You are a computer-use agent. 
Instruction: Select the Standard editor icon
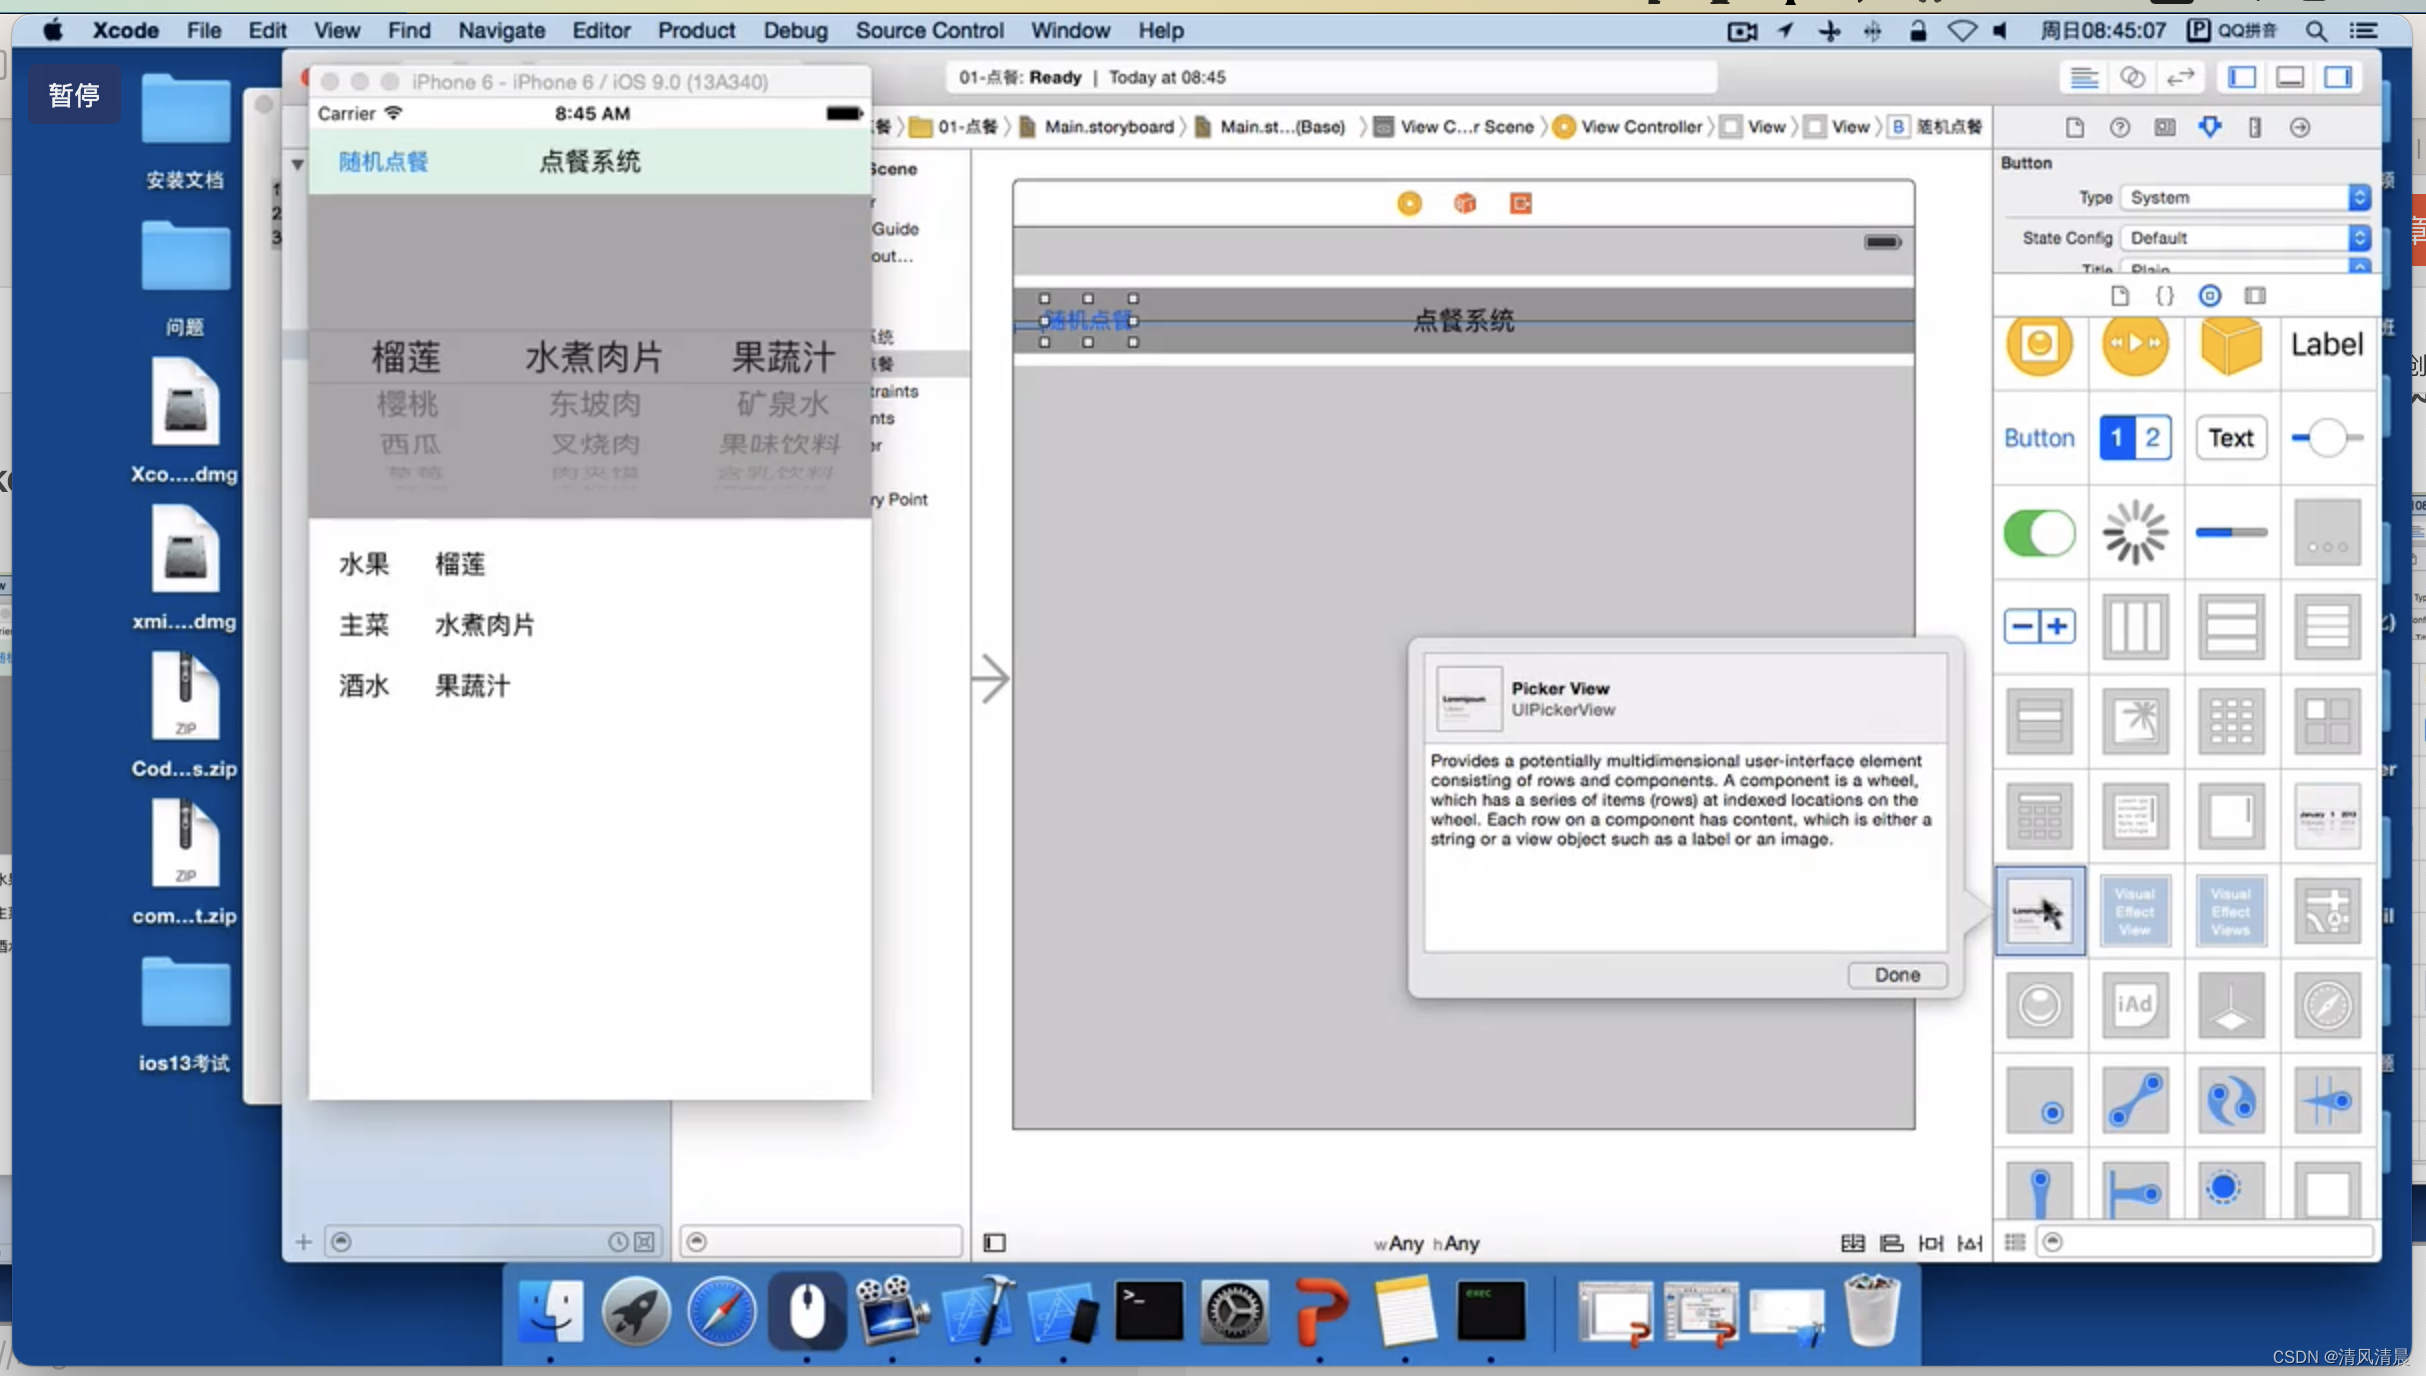pos(2084,77)
